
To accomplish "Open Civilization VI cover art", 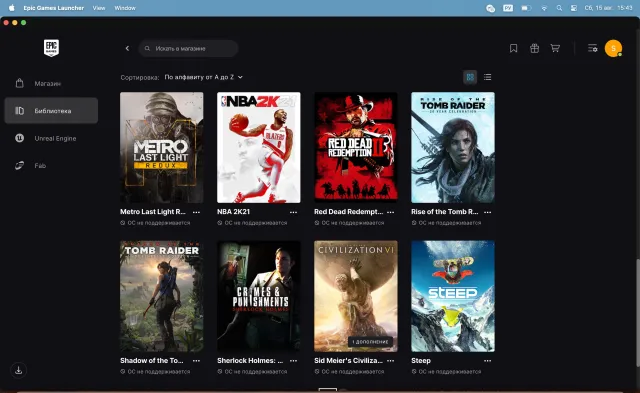I will [356, 296].
